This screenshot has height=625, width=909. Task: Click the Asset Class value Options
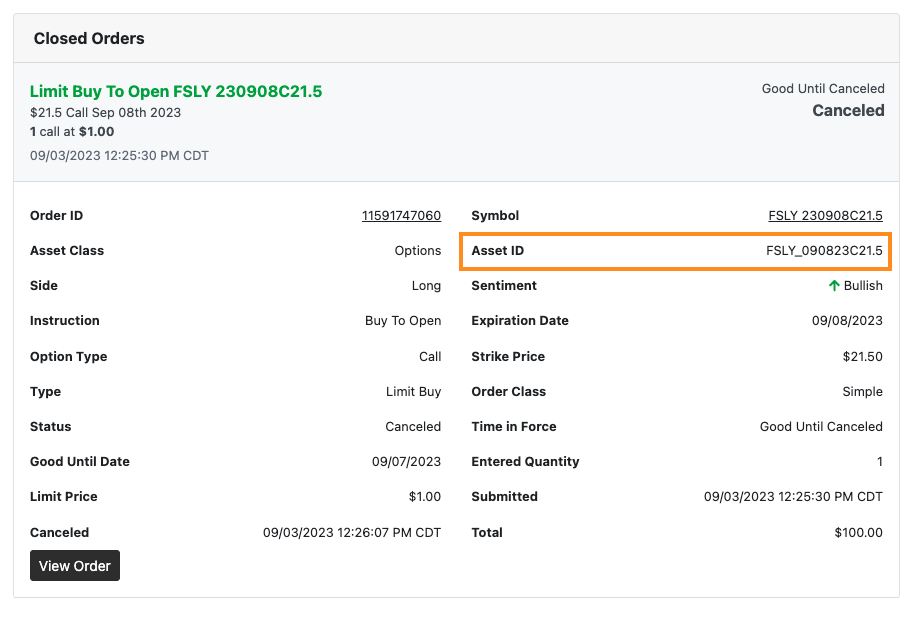pos(417,251)
